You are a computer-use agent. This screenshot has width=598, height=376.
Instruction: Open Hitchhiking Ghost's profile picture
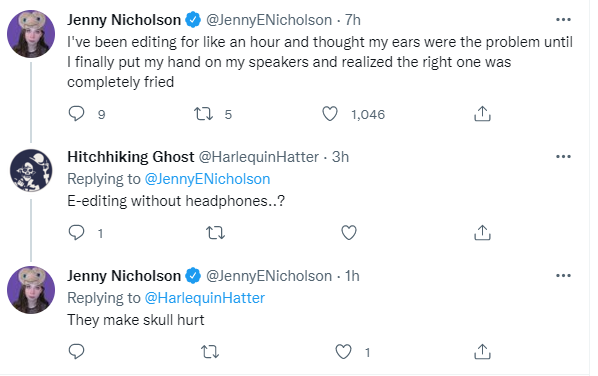click(31, 170)
